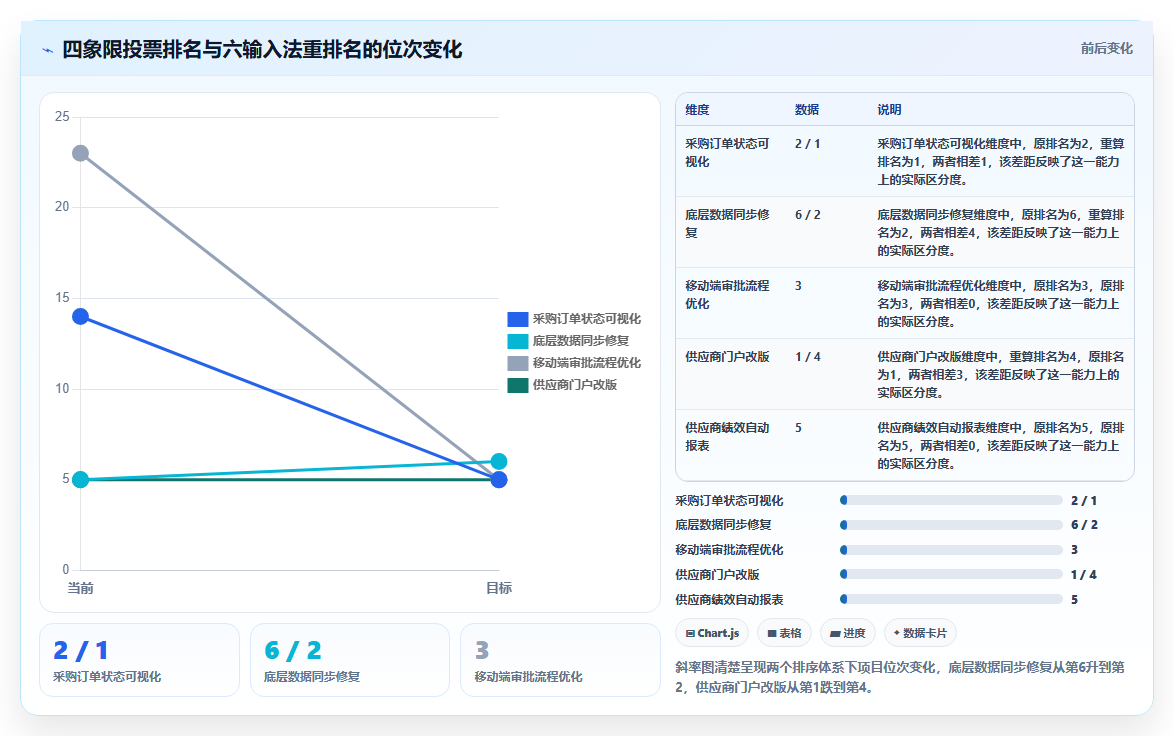Click the footer note starting 斜率图清楚呈现
Screen dimensions: 1174x736
point(900,677)
